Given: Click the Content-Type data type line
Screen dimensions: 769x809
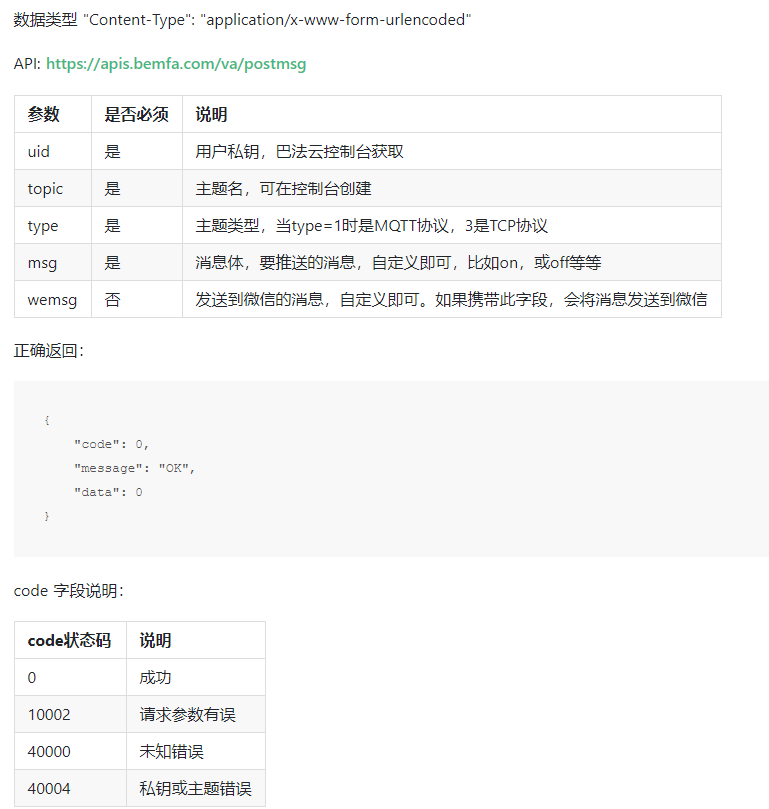Looking at the screenshot, I should click(242, 20).
